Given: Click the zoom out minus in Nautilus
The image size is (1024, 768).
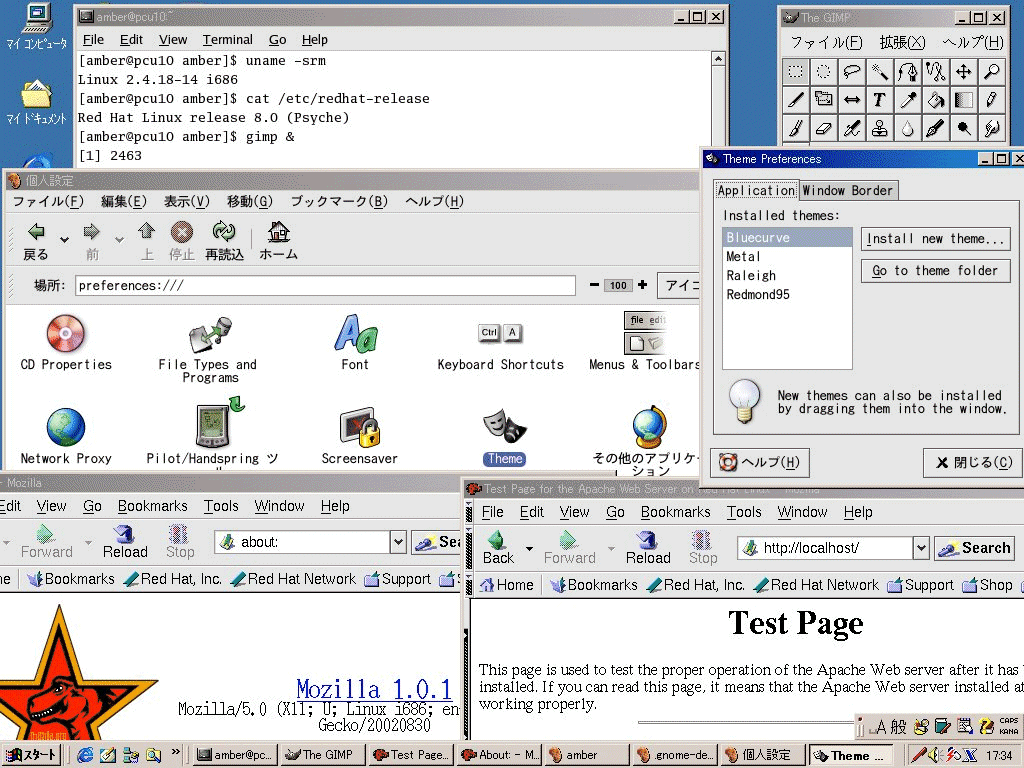Looking at the screenshot, I should tap(594, 285).
